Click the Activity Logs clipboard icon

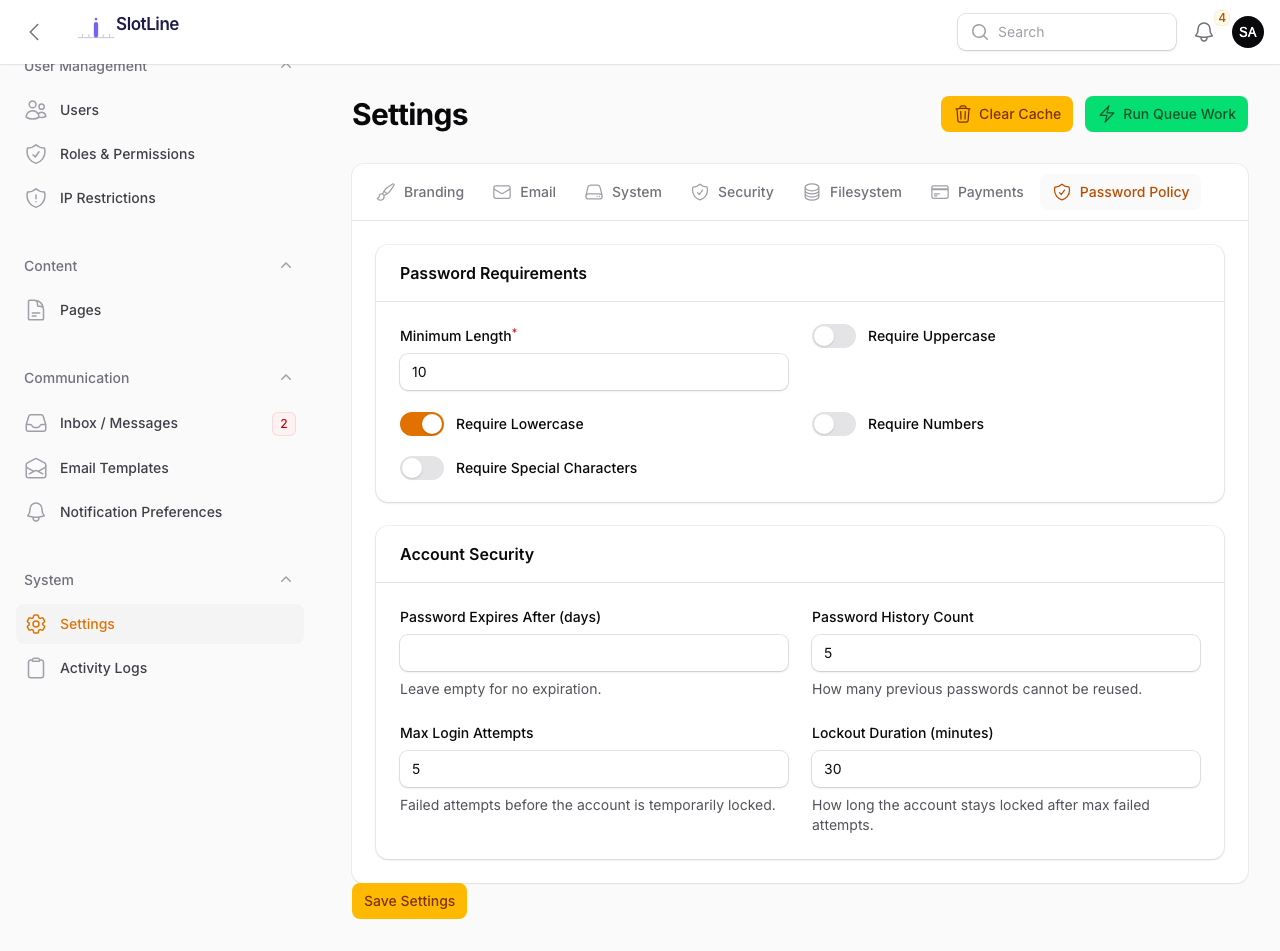coord(36,668)
